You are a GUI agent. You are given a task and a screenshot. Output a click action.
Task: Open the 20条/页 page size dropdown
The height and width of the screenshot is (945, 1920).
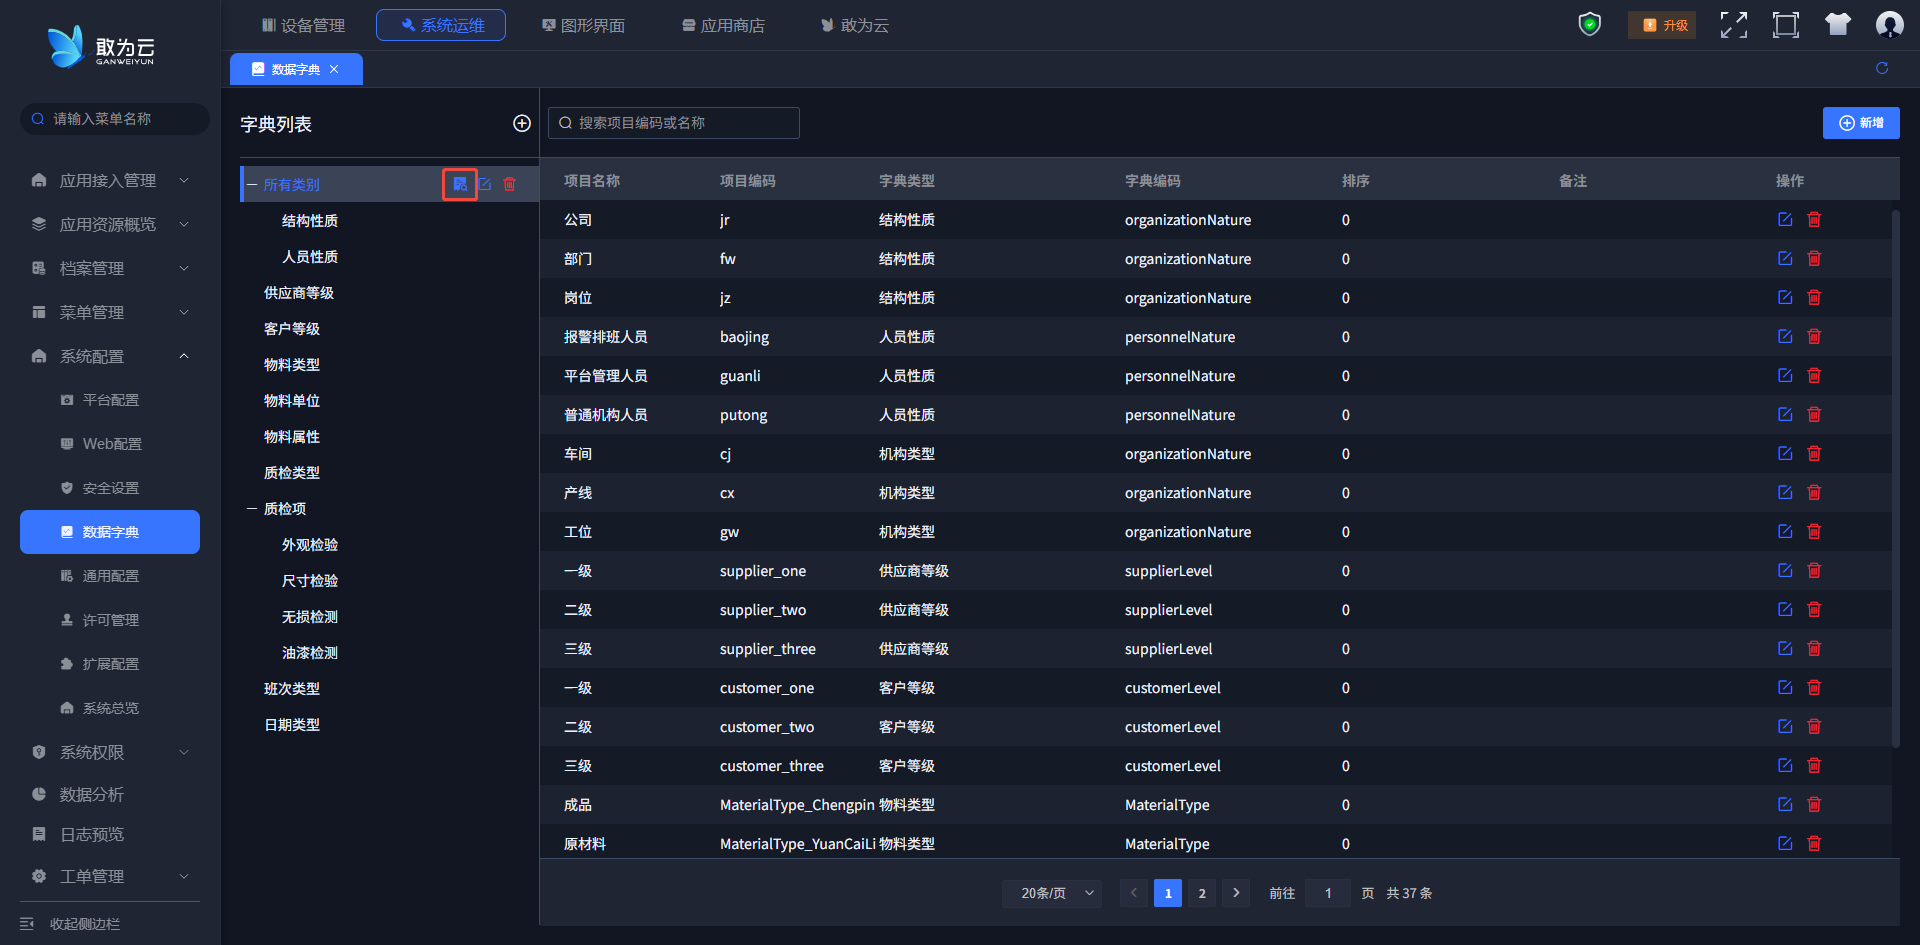click(1052, 893)
